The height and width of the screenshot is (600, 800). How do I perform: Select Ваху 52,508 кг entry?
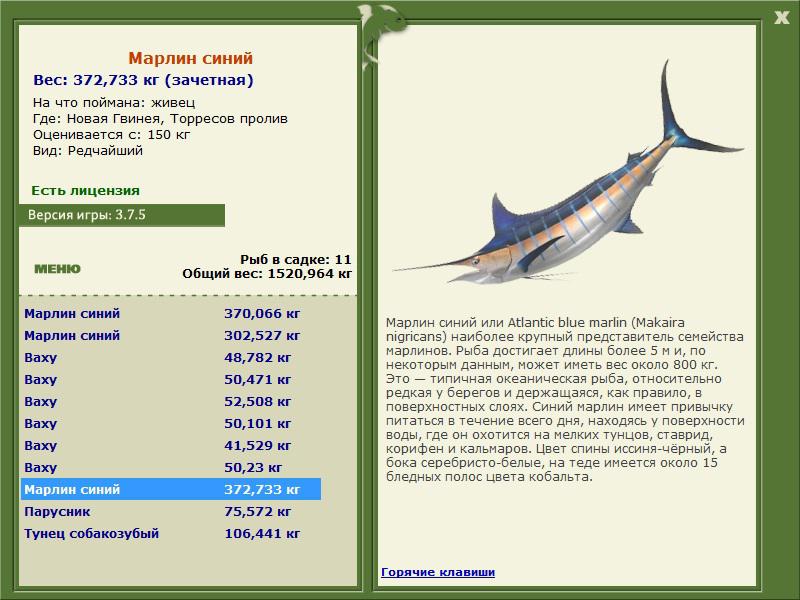(171, 401)
